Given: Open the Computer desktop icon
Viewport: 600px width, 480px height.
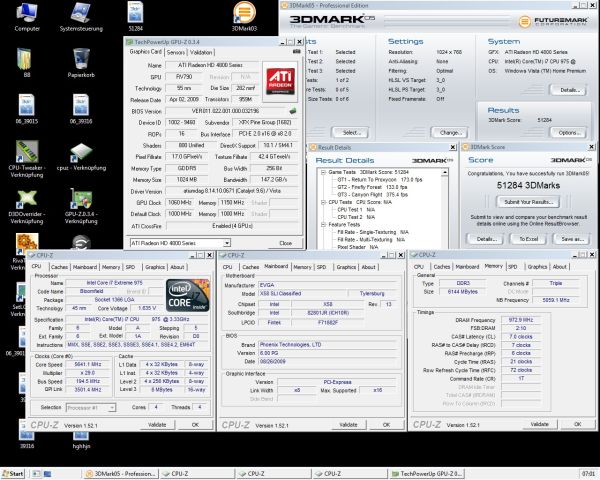Looking at the screenshot, I should click(27, 17).
